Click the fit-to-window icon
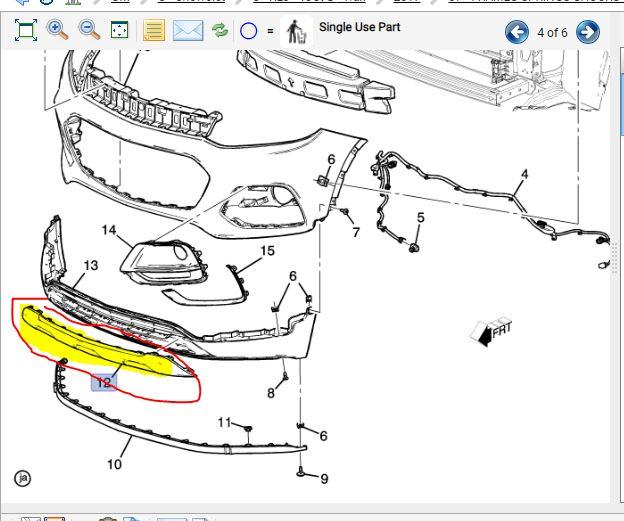This screenshot has width=624, height=521. click(x=26, y=31)
